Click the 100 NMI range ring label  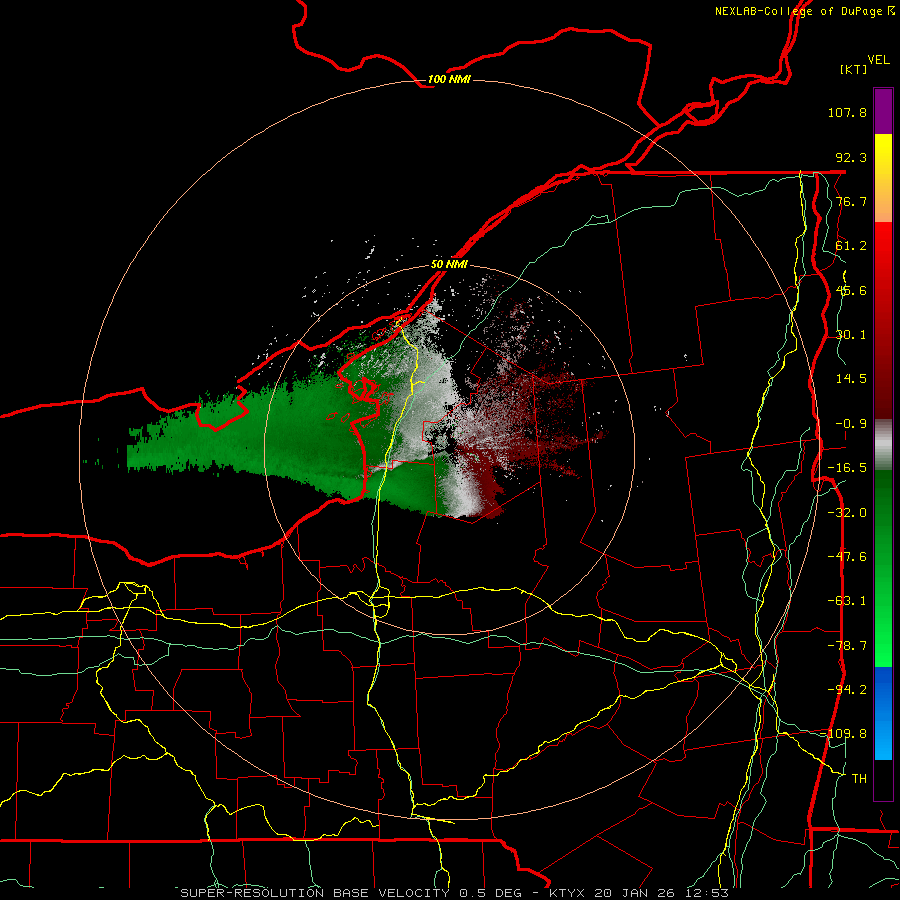point(449,79)
